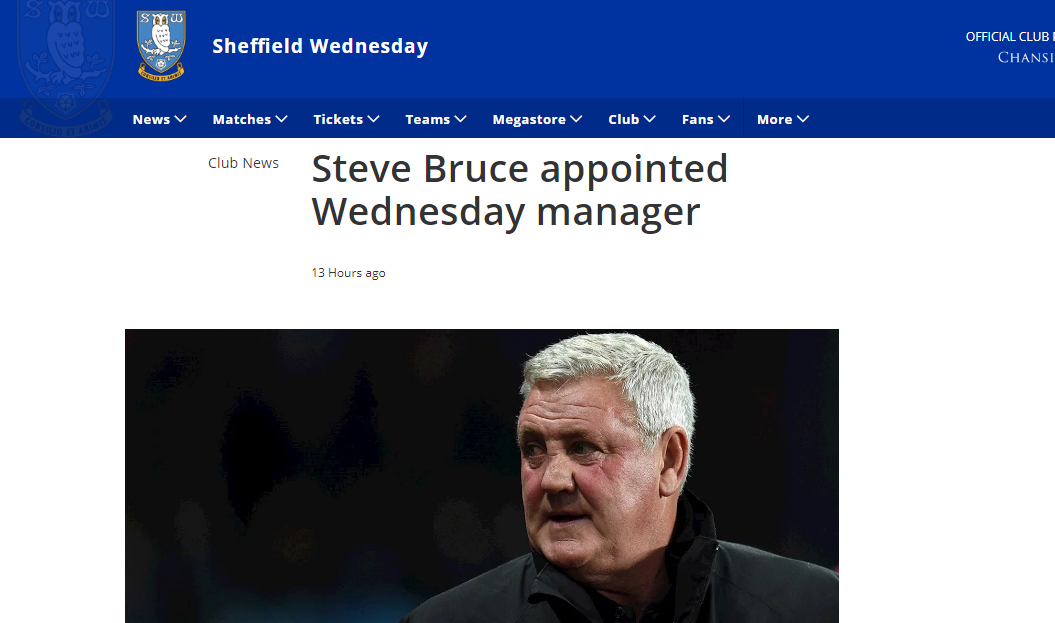Click the 13 Hours ago timestamp
Image resolution: width=1055 pixels, height=623 pixels.
pos(348,273)
